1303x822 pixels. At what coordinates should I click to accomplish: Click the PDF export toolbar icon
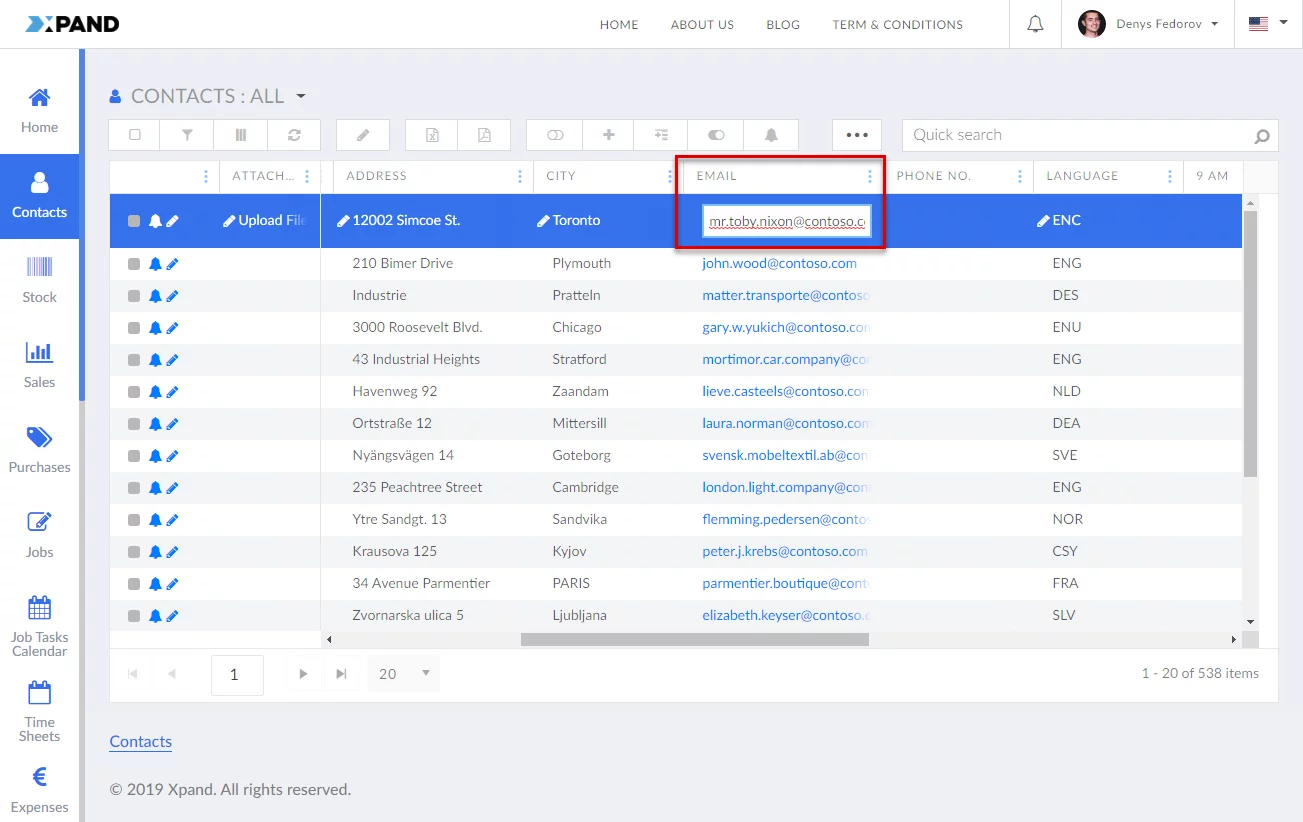(x=484, y=135)
